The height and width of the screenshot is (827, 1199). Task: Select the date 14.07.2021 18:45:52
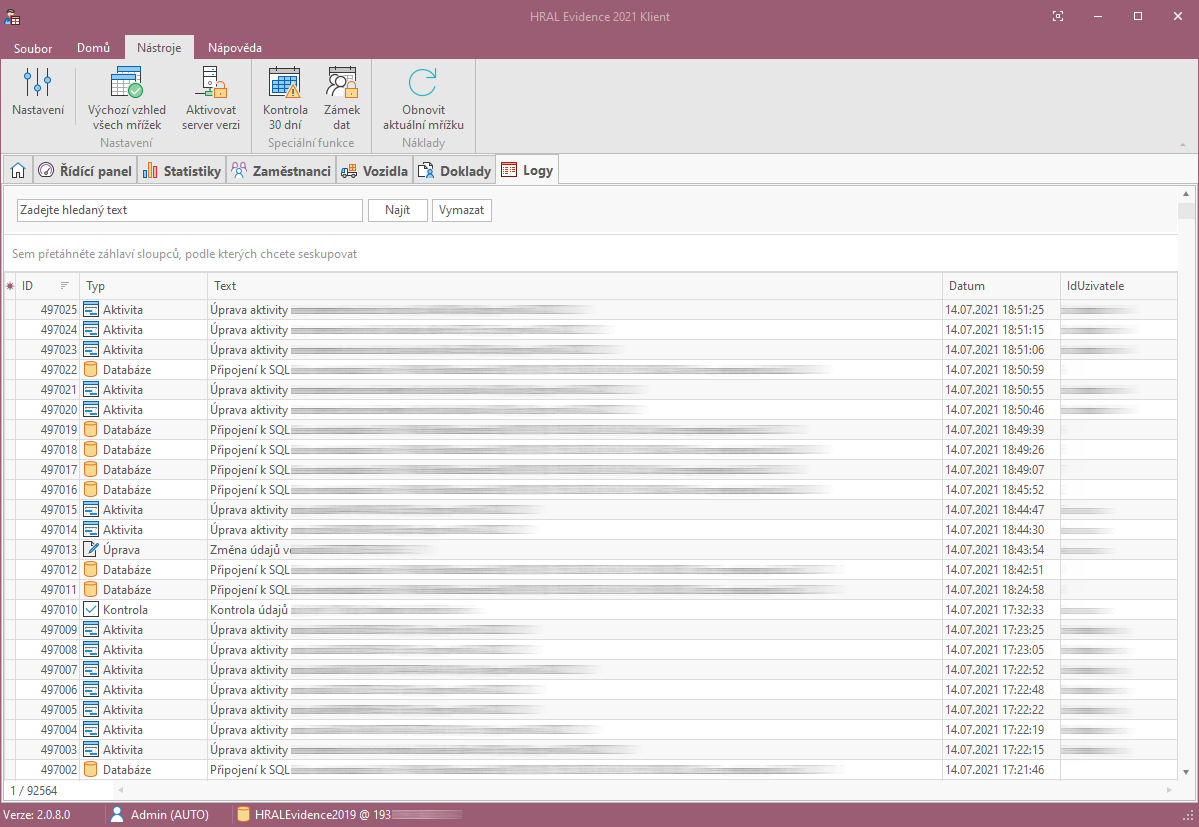coord(994,489)
